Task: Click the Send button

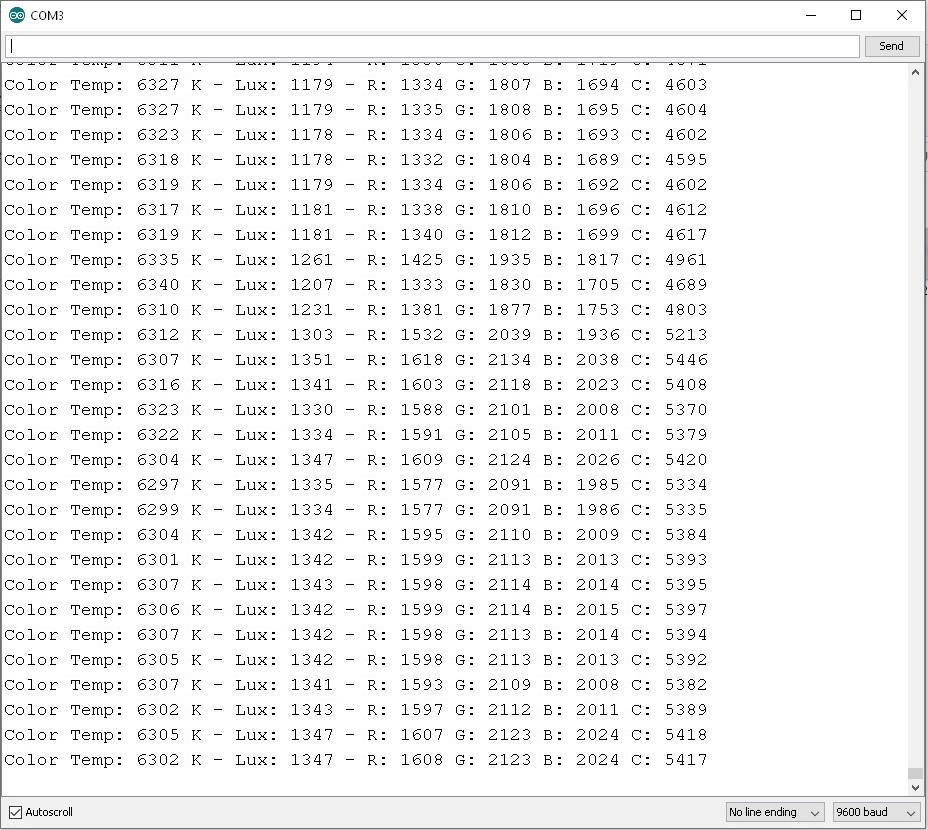Action: point(891,46)
